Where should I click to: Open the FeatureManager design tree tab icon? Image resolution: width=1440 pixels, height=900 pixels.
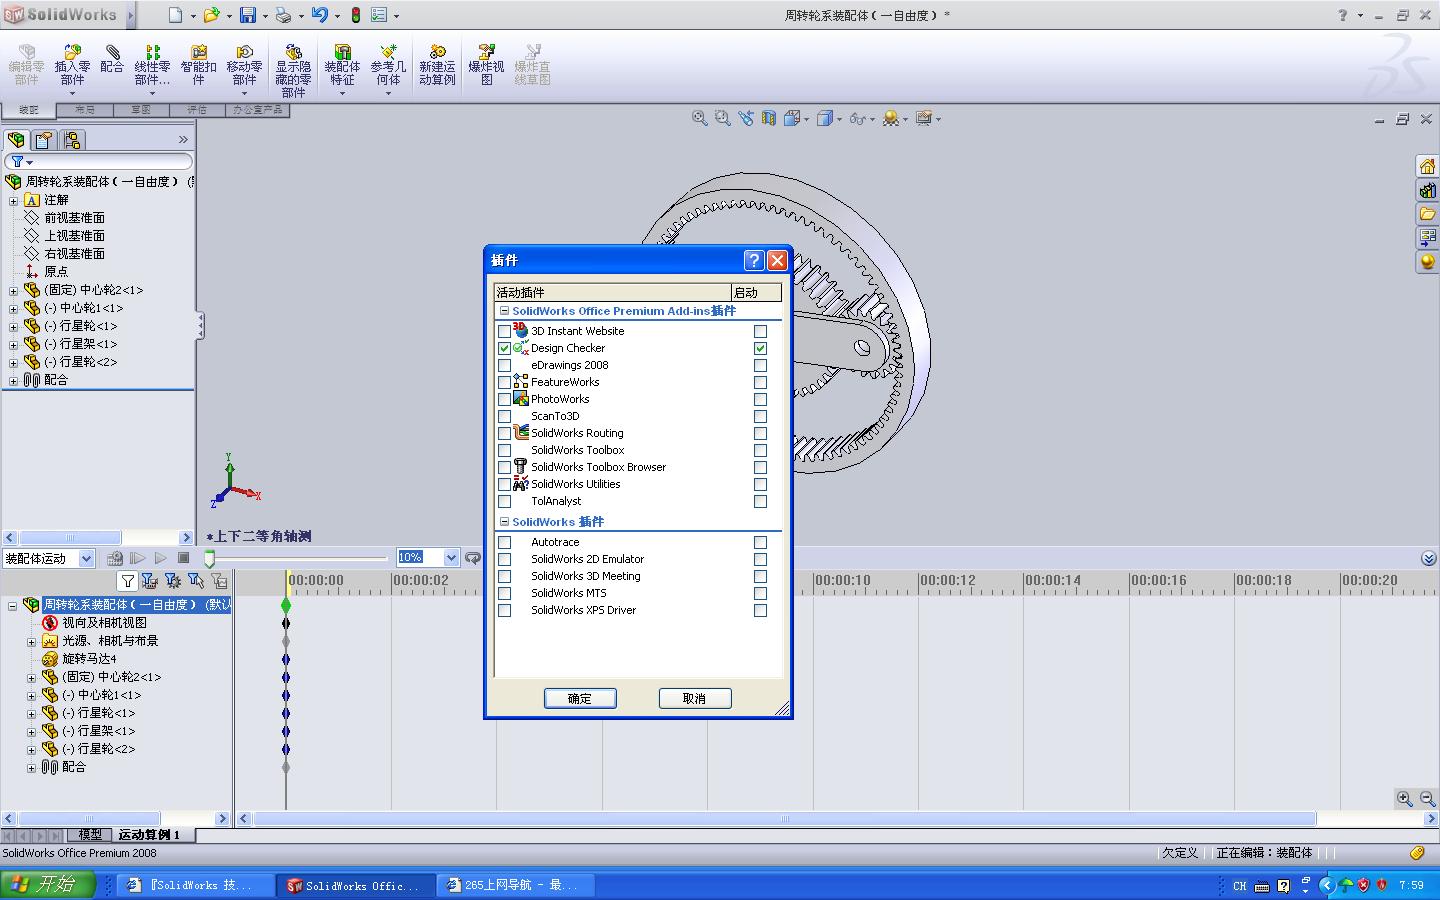16,140
